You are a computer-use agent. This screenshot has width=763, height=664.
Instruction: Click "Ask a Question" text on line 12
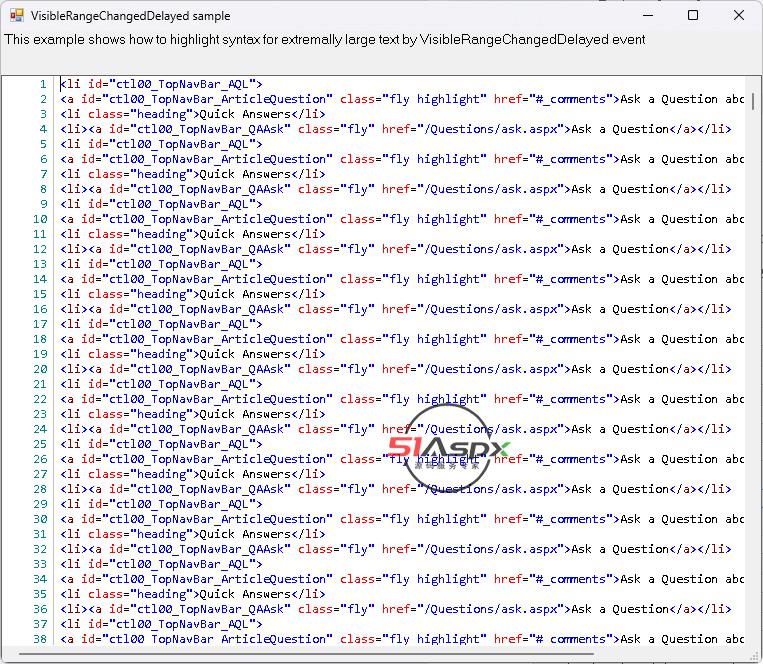620,249
